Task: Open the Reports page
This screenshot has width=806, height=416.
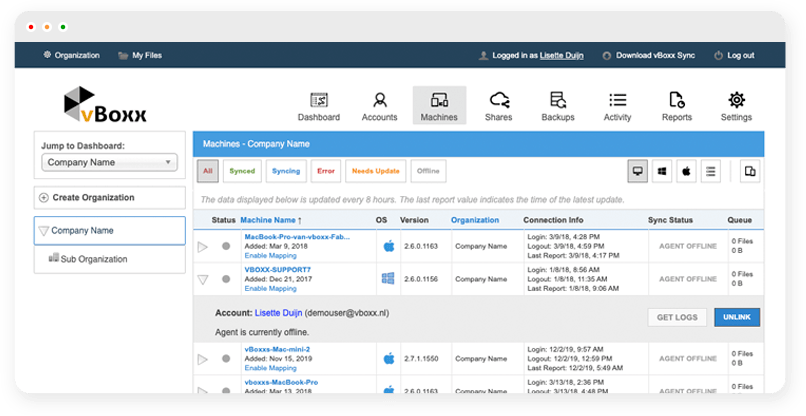Action: (676, 106)
